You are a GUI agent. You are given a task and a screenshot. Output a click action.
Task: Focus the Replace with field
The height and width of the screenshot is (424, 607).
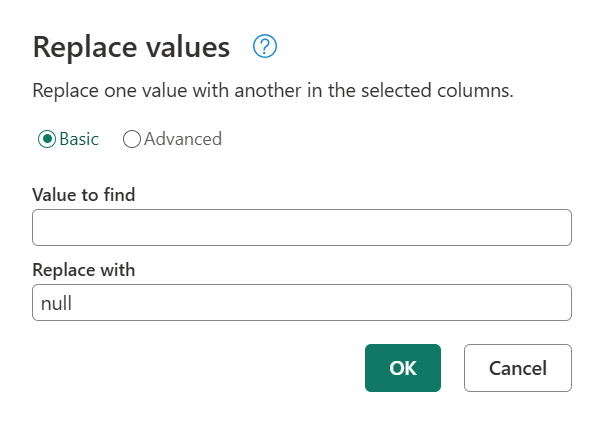coord(301,302)
